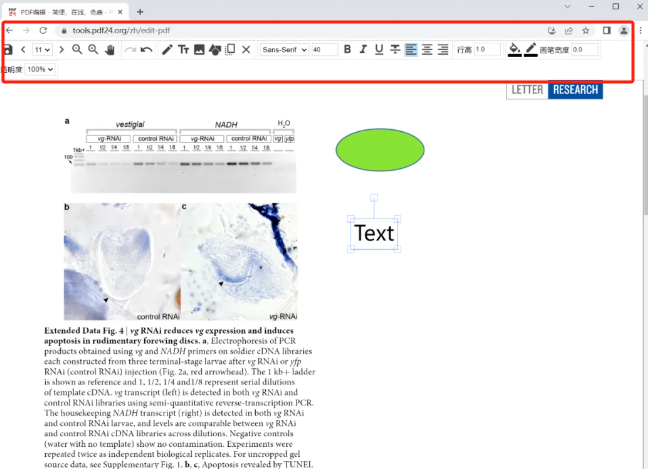Viewport: 648px width, 469px height.
Task: Select the shapes tool
Action: pyautogui.click(x=215, y=50)
